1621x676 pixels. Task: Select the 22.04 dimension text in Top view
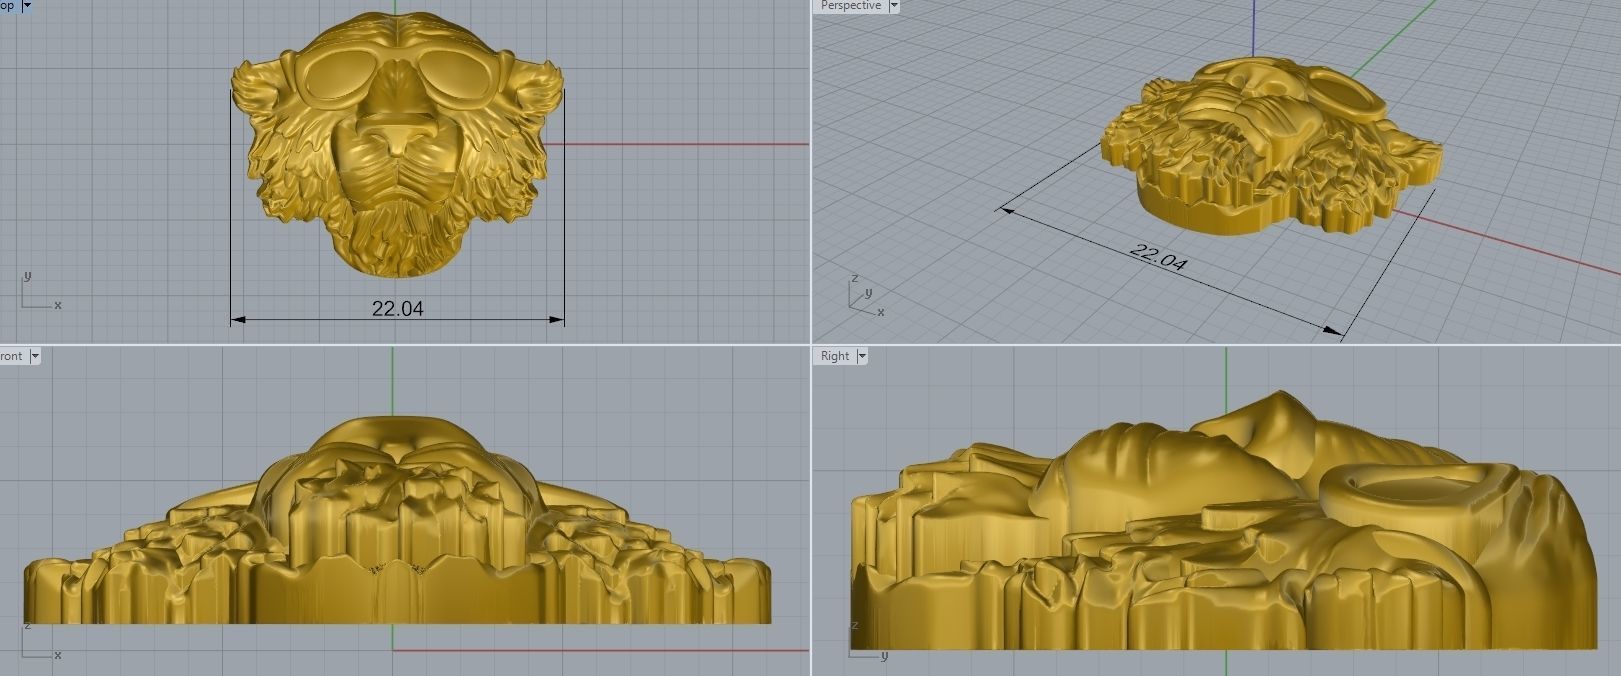coord(398,308)
